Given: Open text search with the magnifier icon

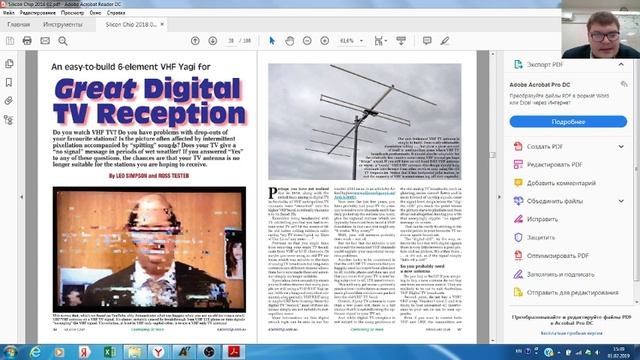Looking at the screenshot, I should pyautogui.click(x=63, y=41).
